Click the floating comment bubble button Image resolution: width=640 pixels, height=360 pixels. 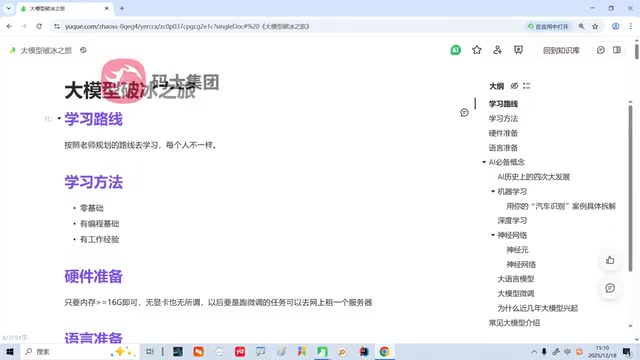pyautogui.click(x=610, y=288)
